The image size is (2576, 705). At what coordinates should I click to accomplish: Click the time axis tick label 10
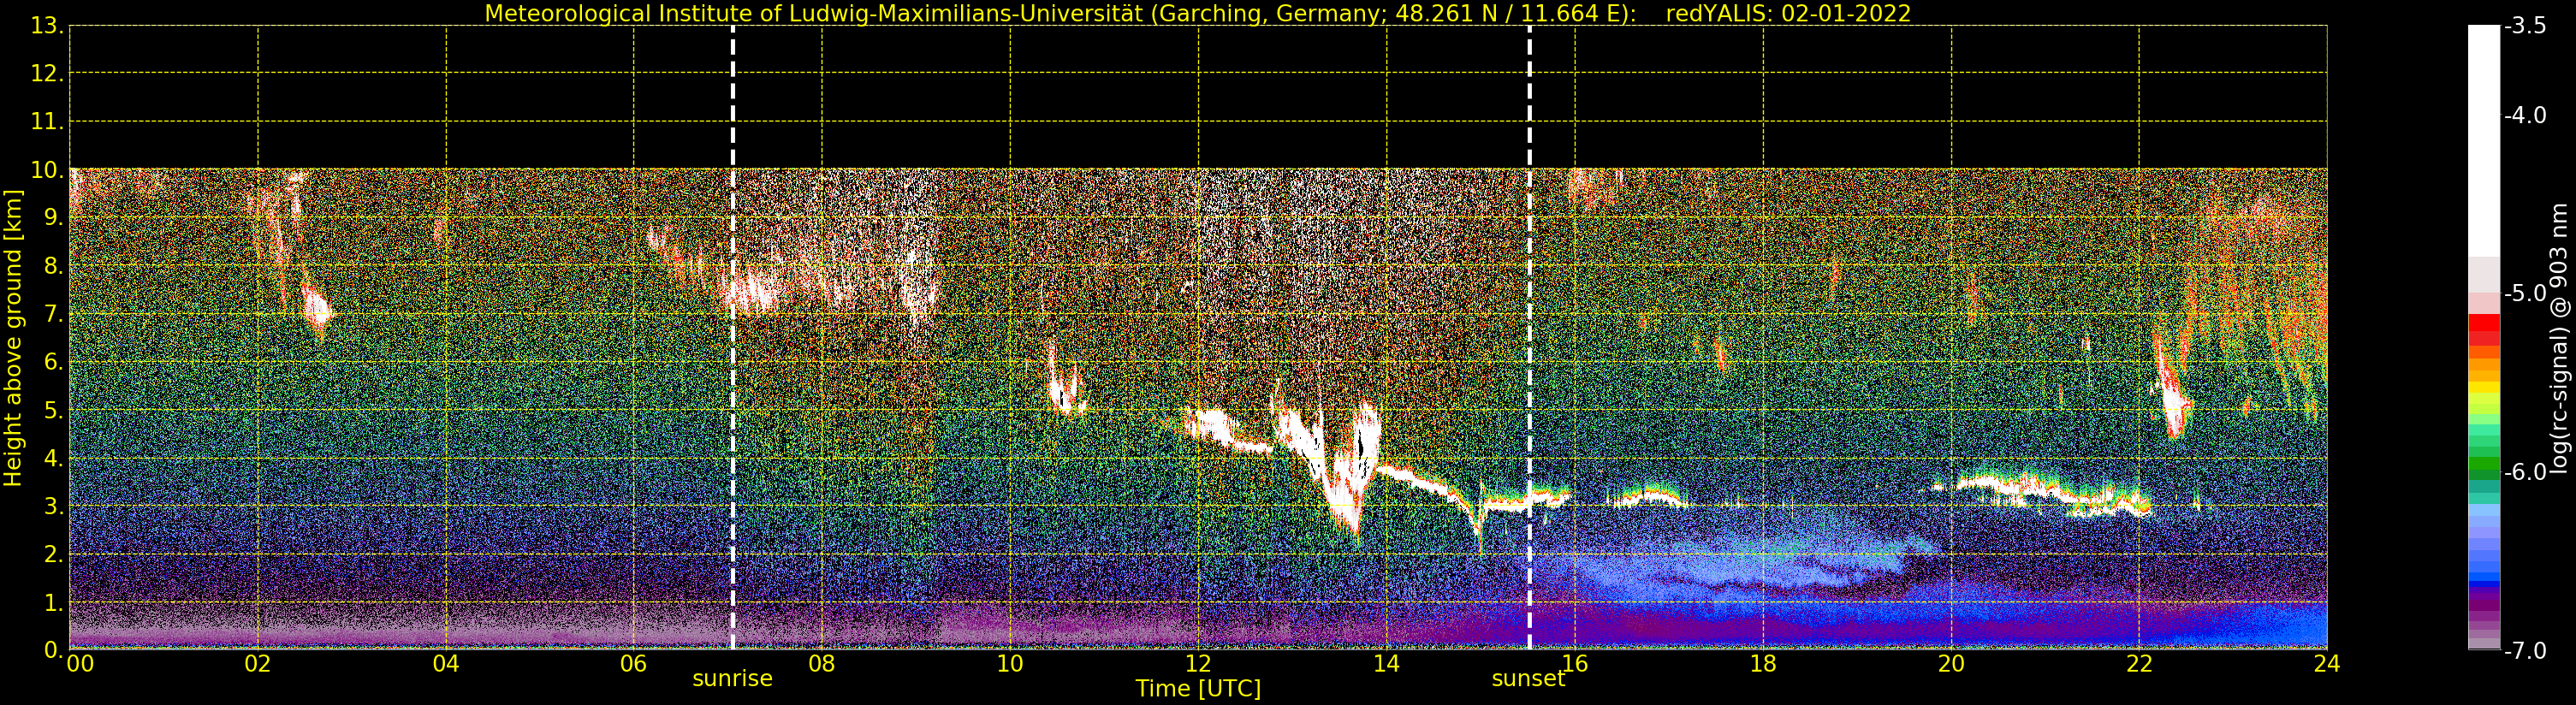click(1010, 664)
